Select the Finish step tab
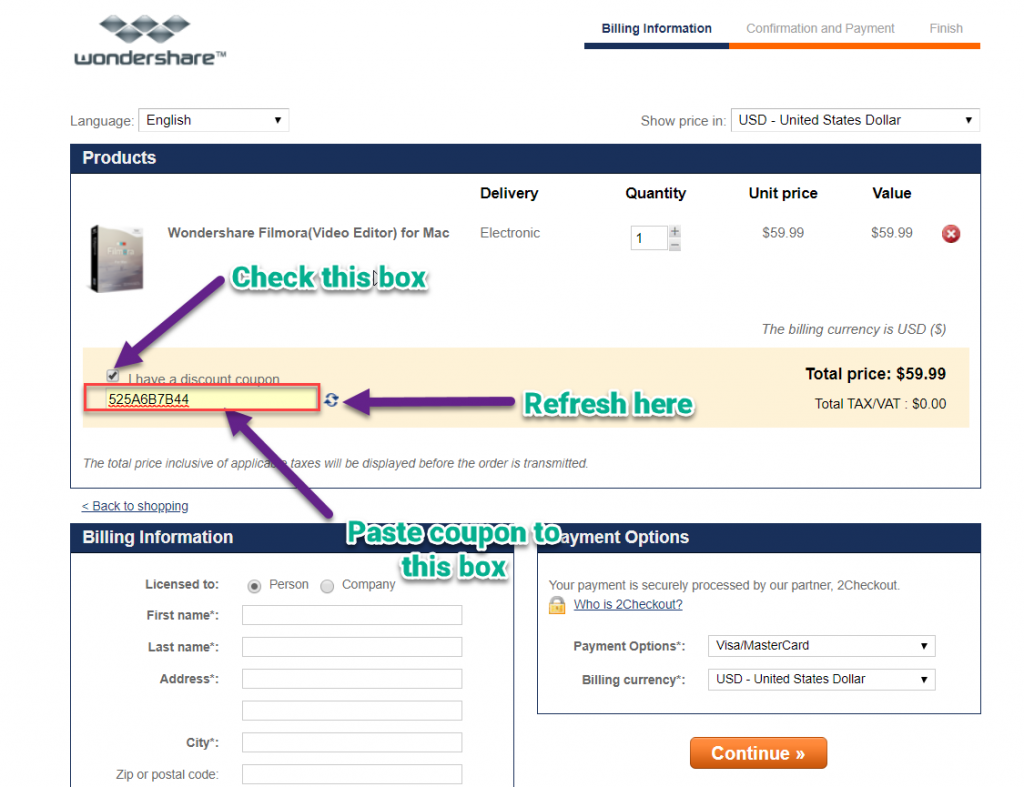 (946, 29)
